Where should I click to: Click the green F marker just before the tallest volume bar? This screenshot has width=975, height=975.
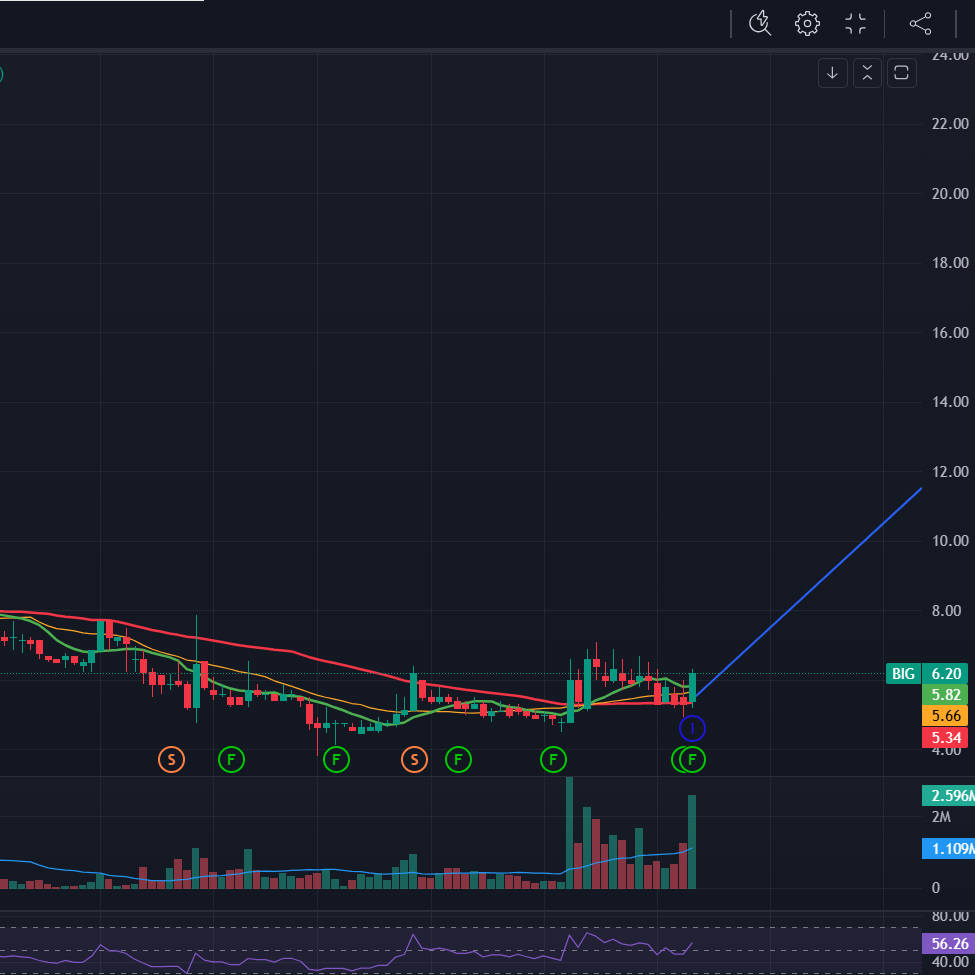click(553, 759)
